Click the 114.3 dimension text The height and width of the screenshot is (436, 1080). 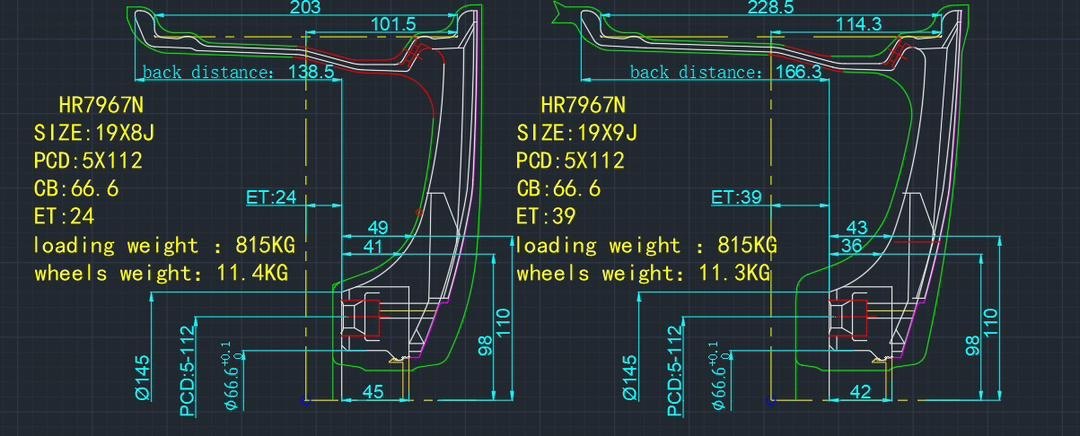[859, 24]
